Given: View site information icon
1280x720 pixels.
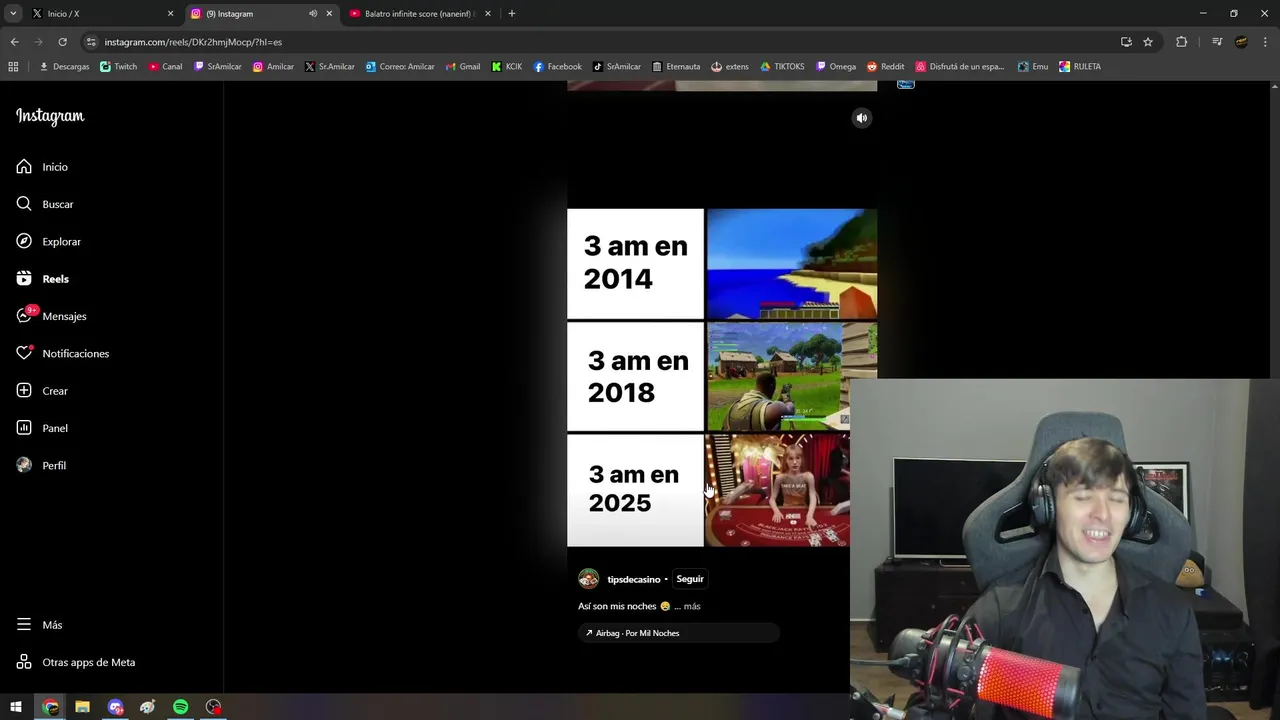Looking at the screenshot, I should click(x=91, y=42).
